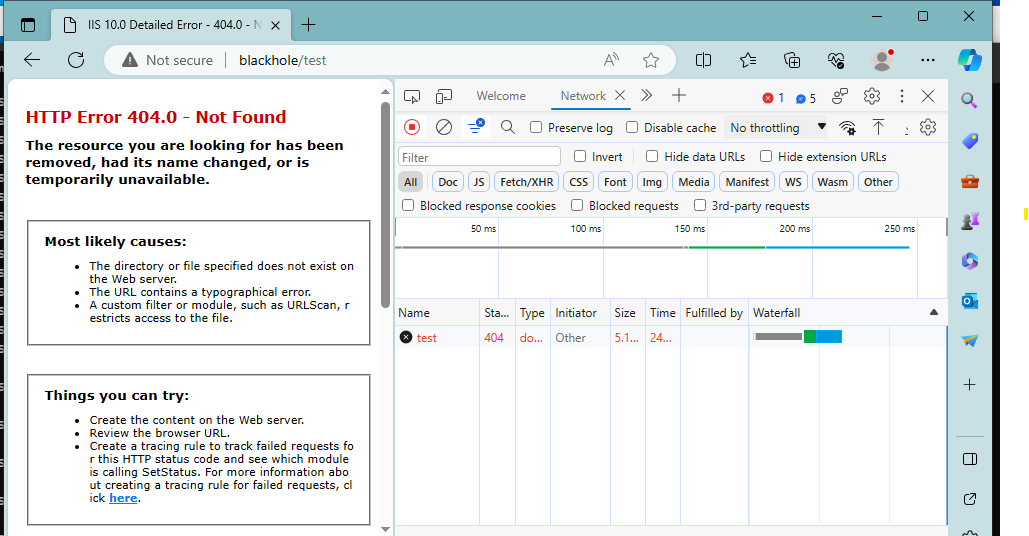1029x536 pixels.
Task: Clear the network log
Action: tap(444, 127)
